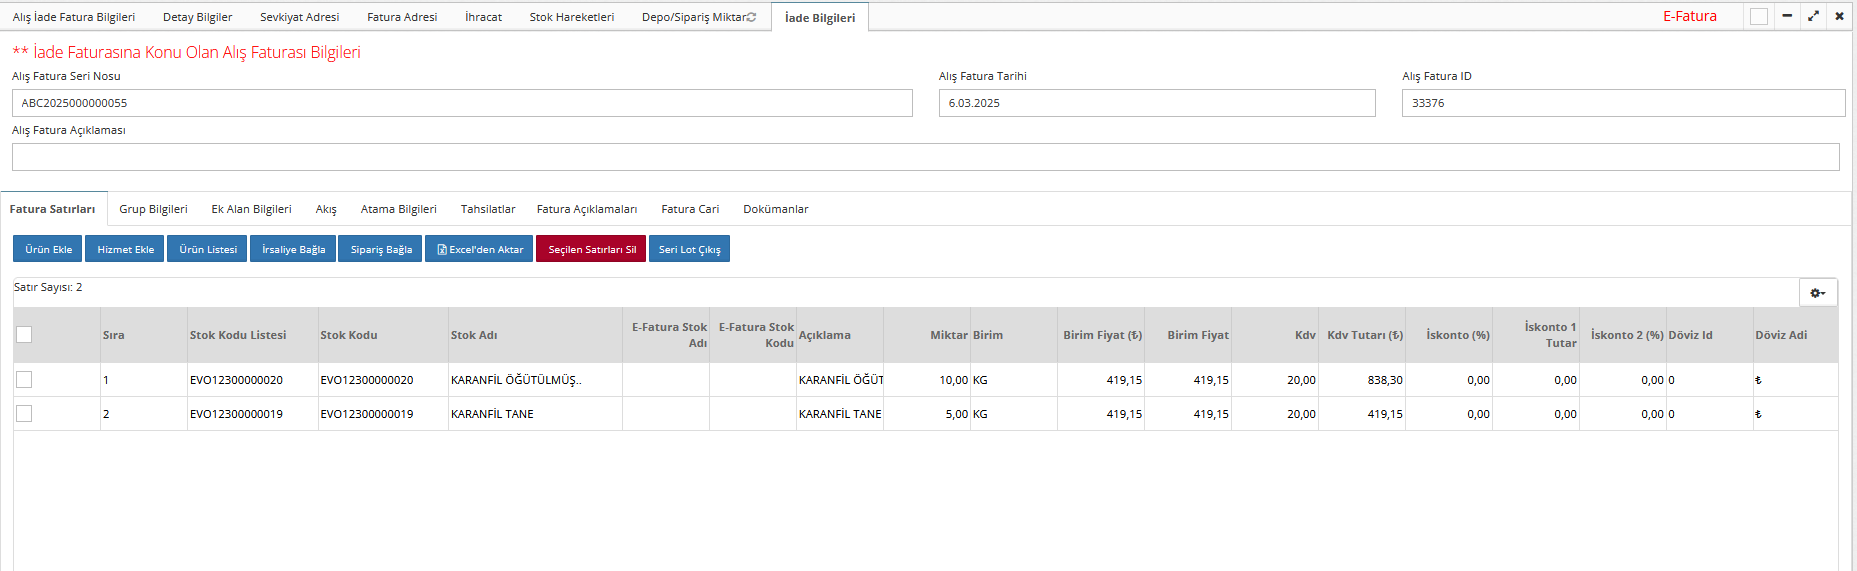
Task: Click refresh icon on Depo/Sipariş Miktar tab
Action: 751,17
